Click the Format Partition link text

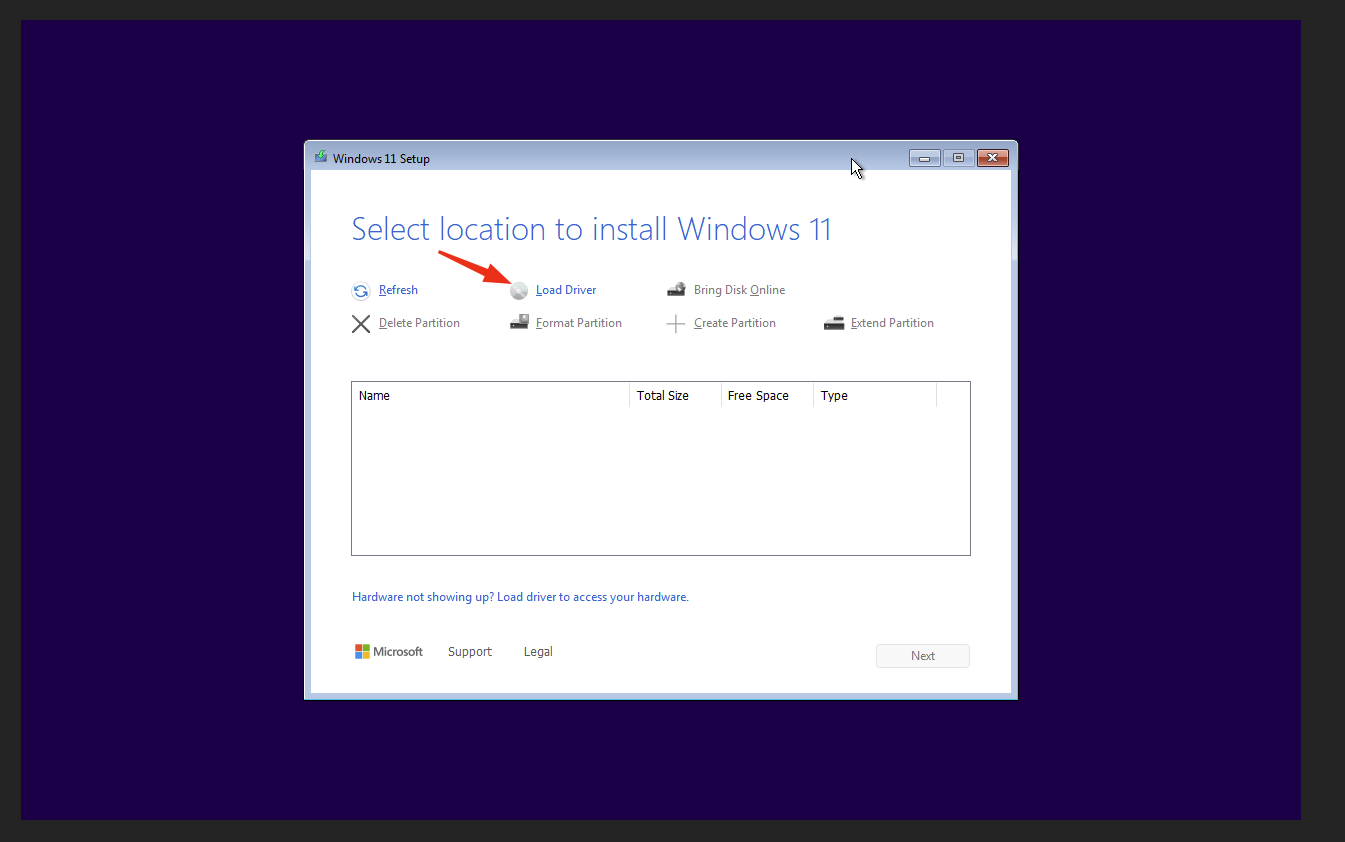(x=578, y=322)
